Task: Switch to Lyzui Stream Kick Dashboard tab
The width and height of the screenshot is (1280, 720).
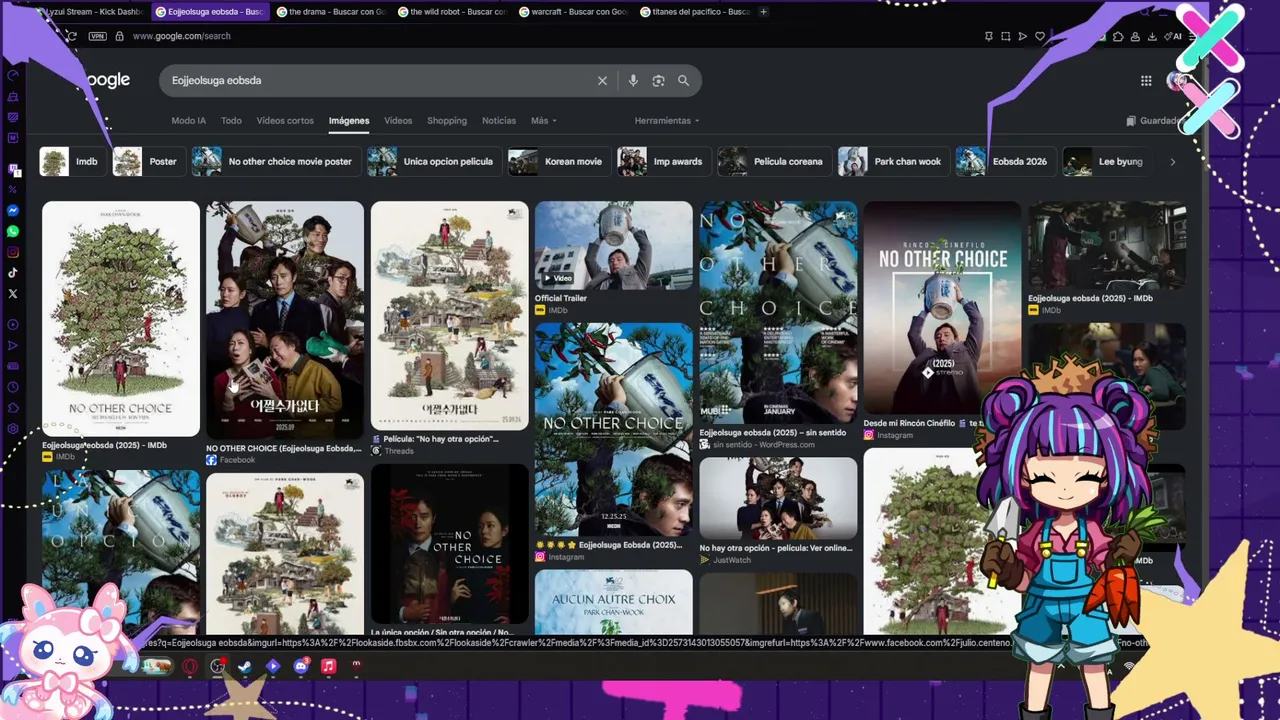Action: tap(93, 12)
